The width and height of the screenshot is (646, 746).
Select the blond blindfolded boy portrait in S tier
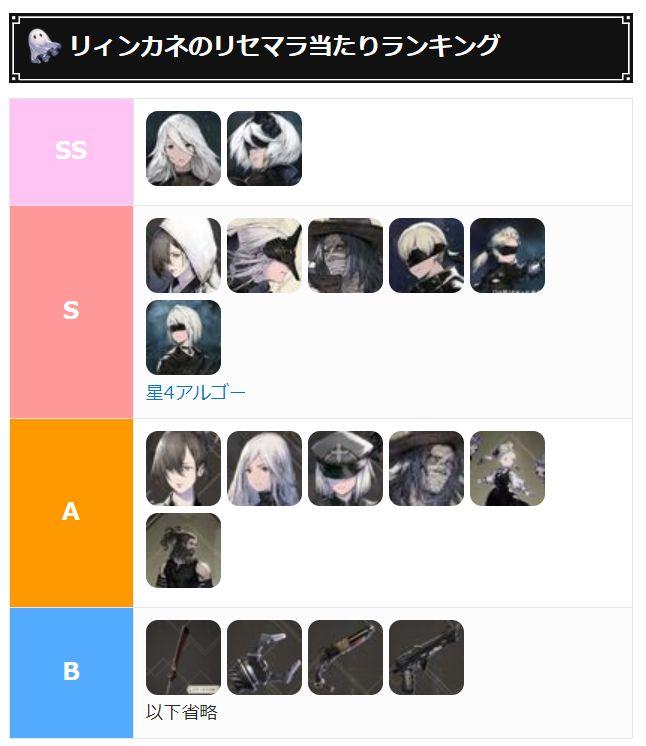[x=426, y=255]
